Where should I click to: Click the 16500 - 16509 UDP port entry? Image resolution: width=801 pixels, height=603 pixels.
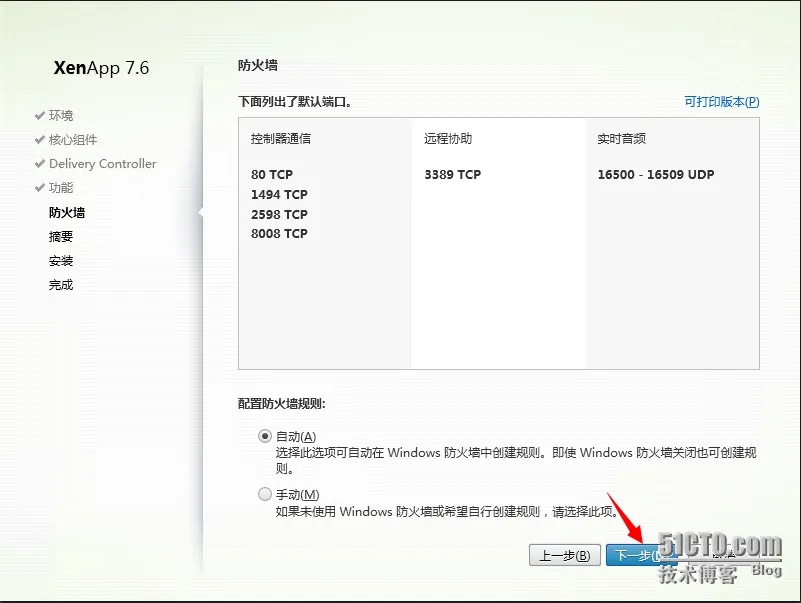(656, 175)
